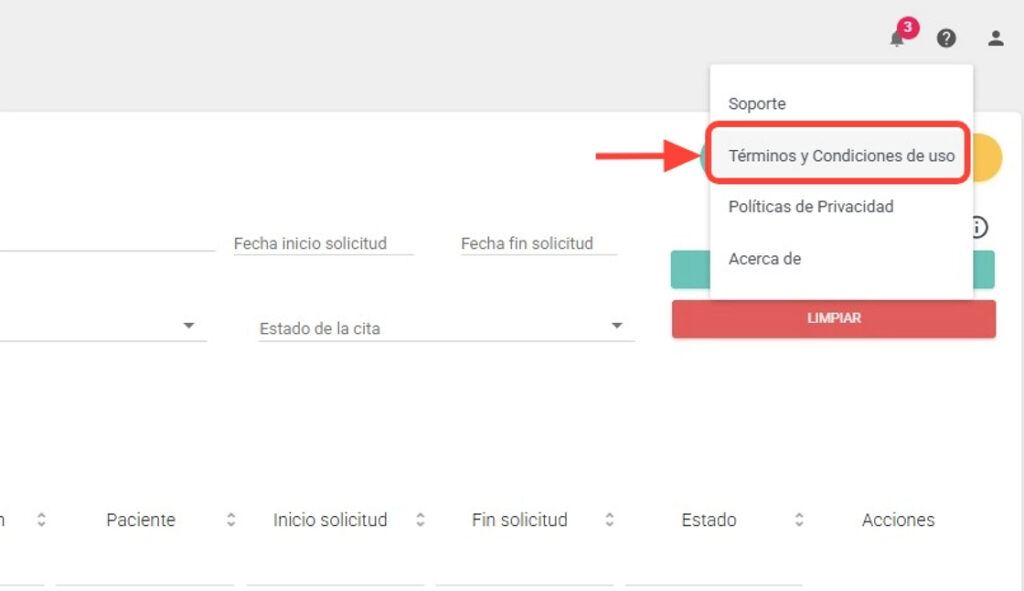Click the help question mark icon
1024x591 pixels.
946,38
